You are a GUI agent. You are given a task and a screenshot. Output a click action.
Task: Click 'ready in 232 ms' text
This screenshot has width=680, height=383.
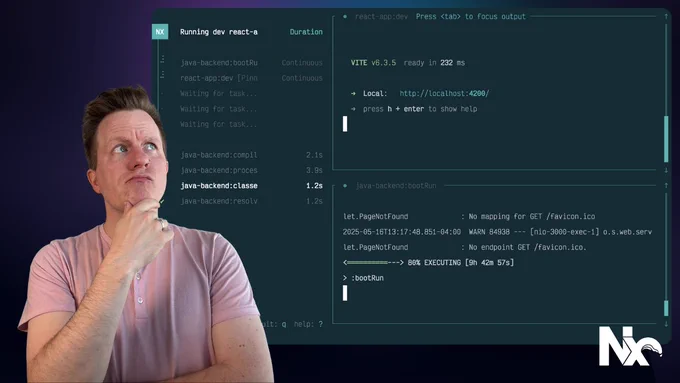pos(434,63)
